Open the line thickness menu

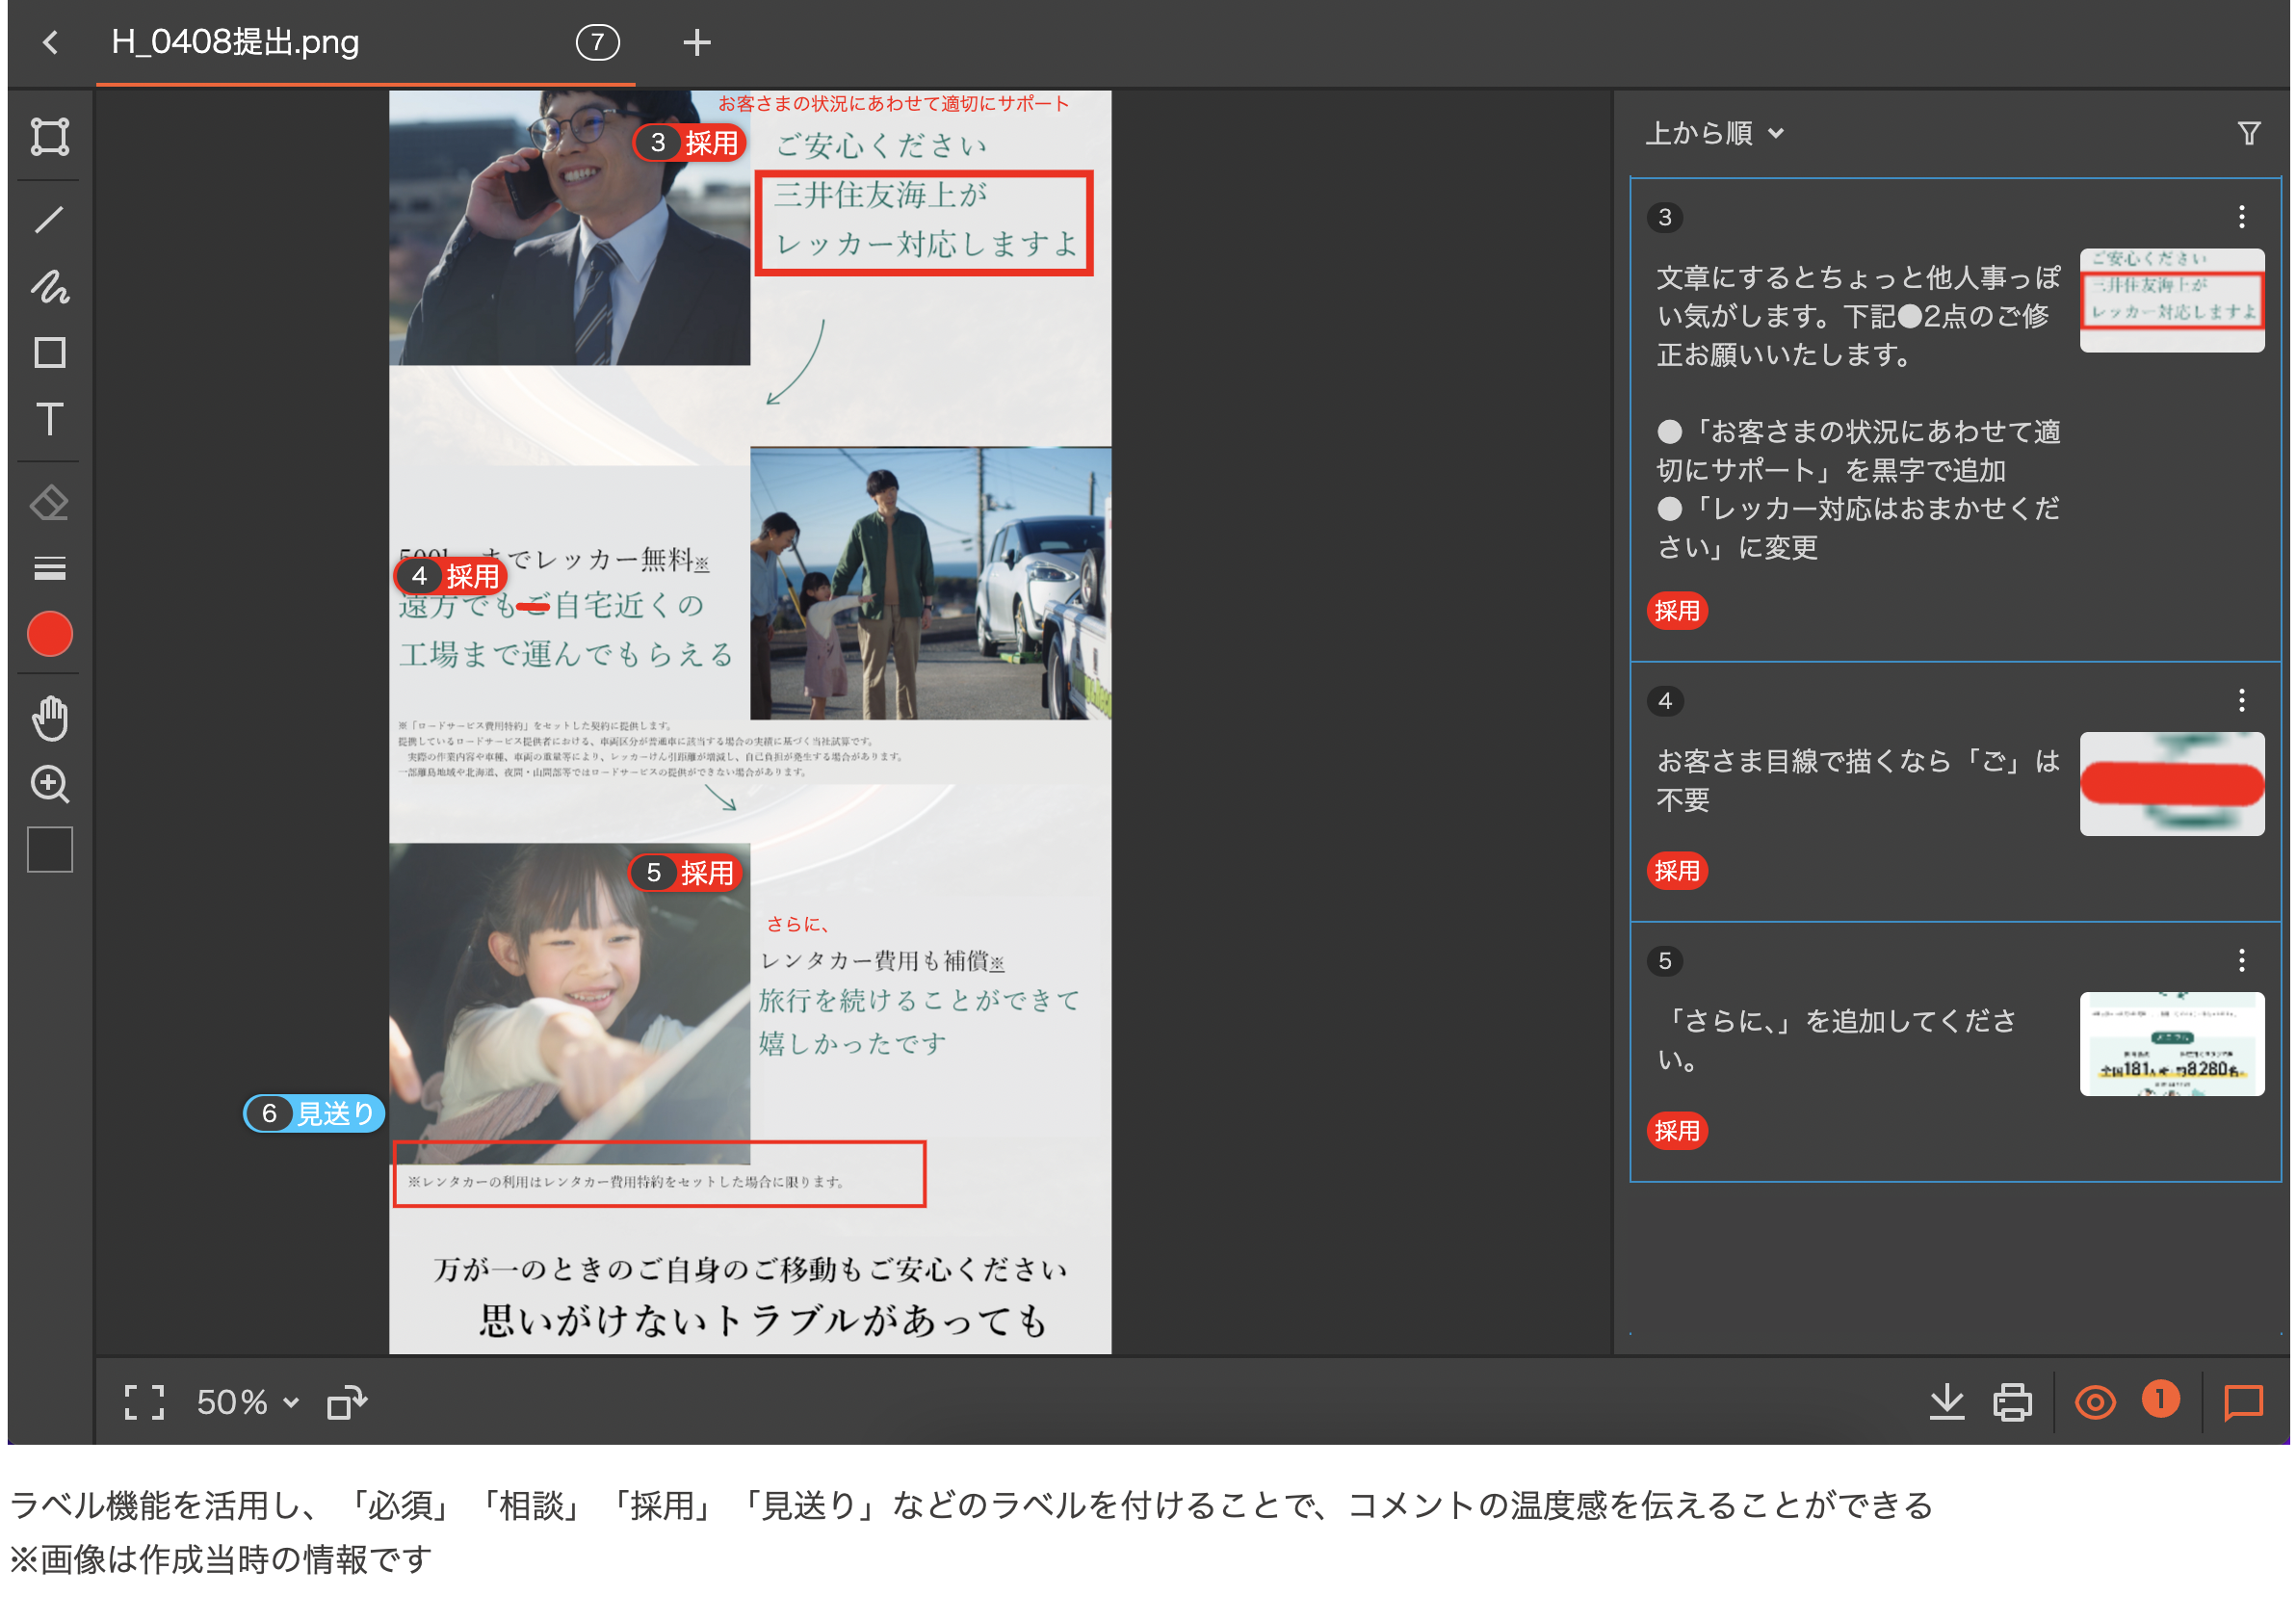[x=50, y=568]
